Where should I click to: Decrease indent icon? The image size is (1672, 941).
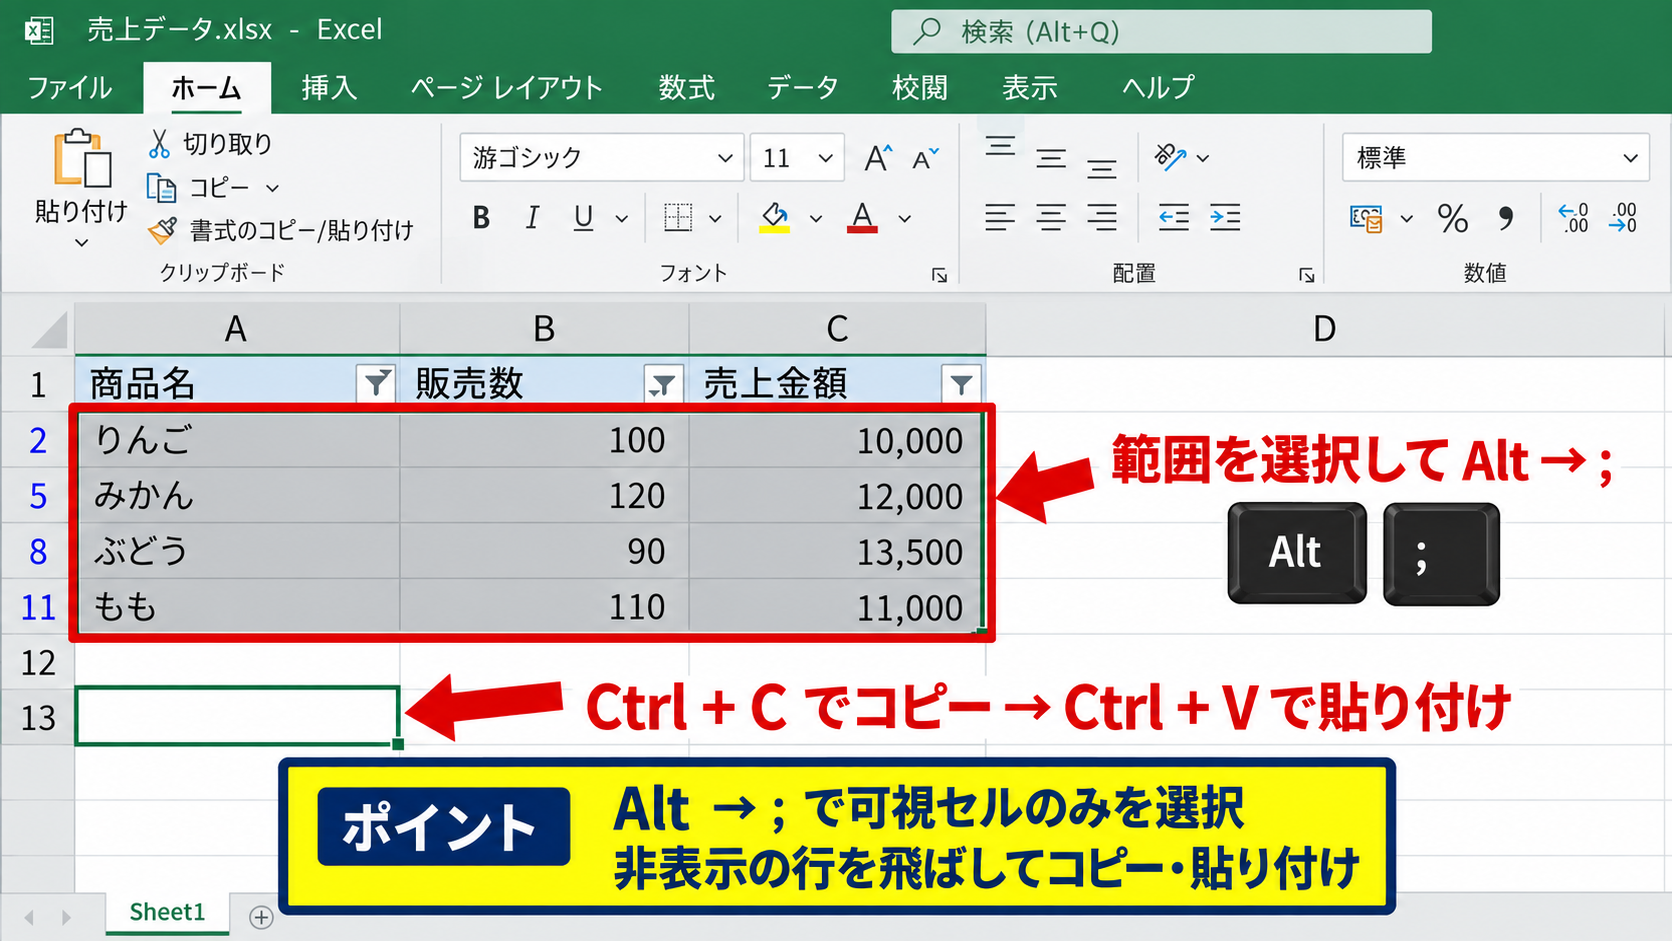pyautogui.click(x=1174, y=217)
